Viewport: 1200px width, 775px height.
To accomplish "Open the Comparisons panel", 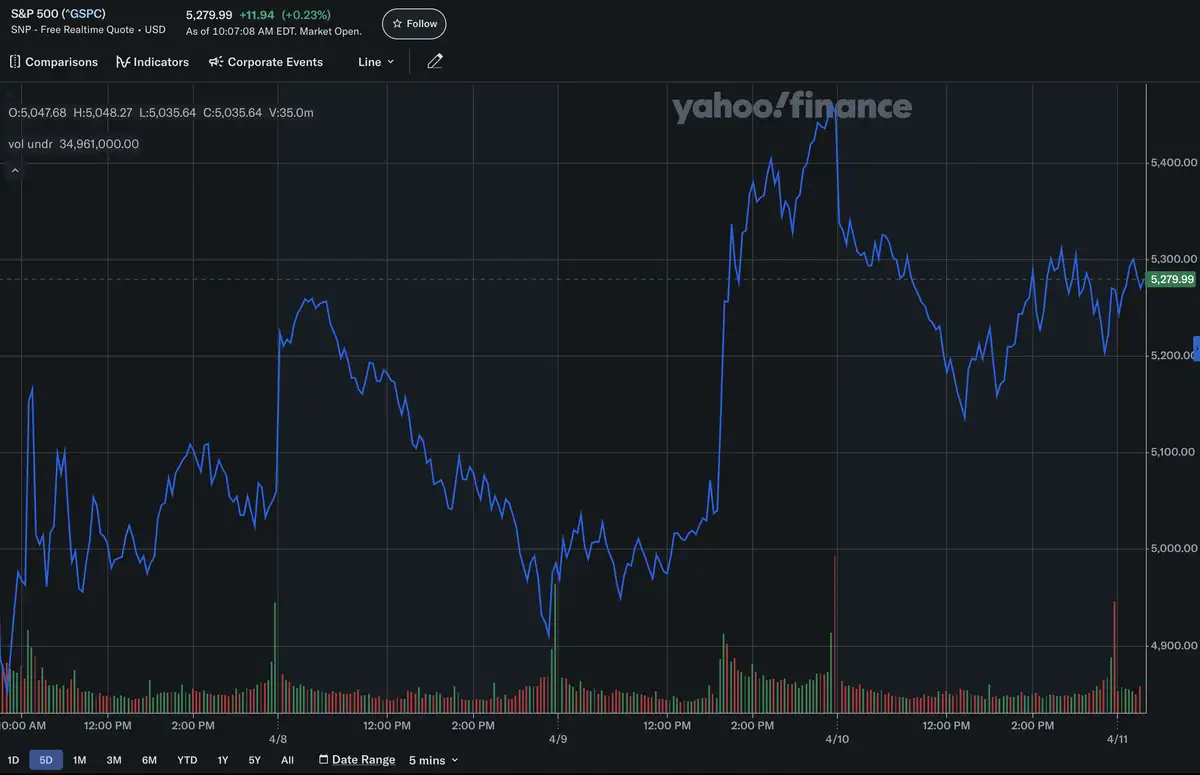I will [54, 62].
